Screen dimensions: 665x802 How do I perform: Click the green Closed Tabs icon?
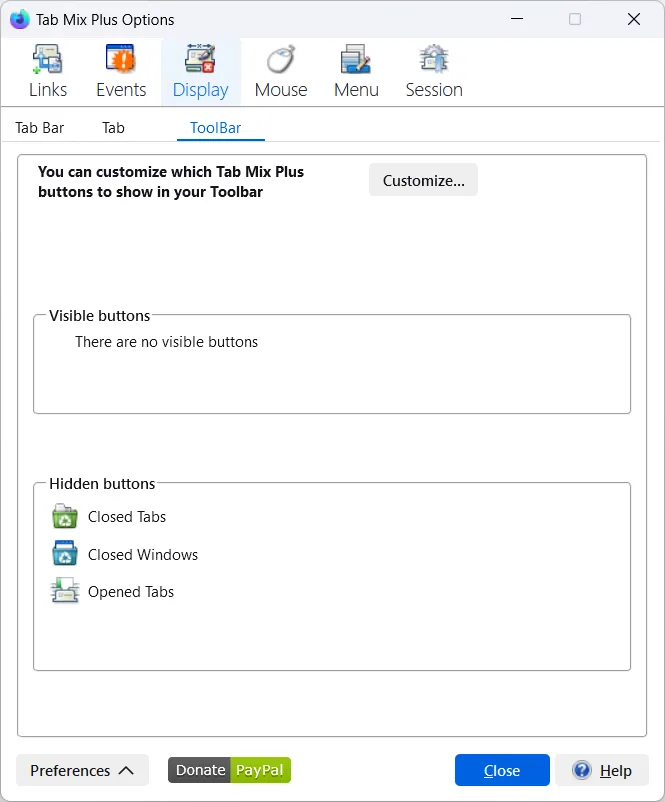[65, 517]
